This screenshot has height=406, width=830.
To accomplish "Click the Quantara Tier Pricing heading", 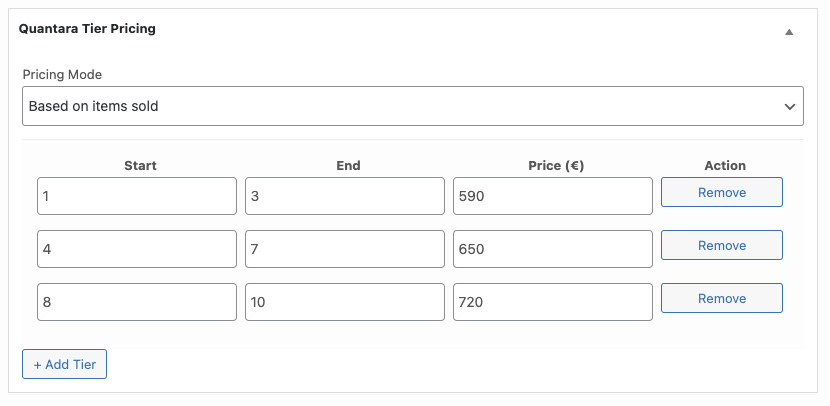I will (x=87, y=29).
